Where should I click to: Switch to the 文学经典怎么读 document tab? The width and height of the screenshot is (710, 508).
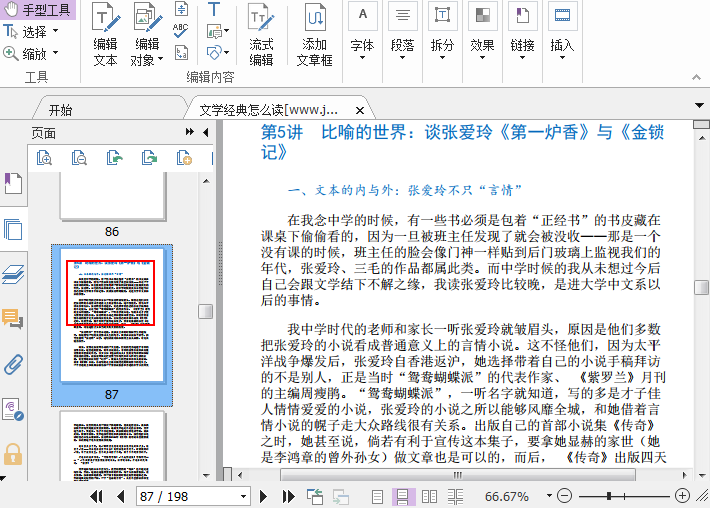269,110
